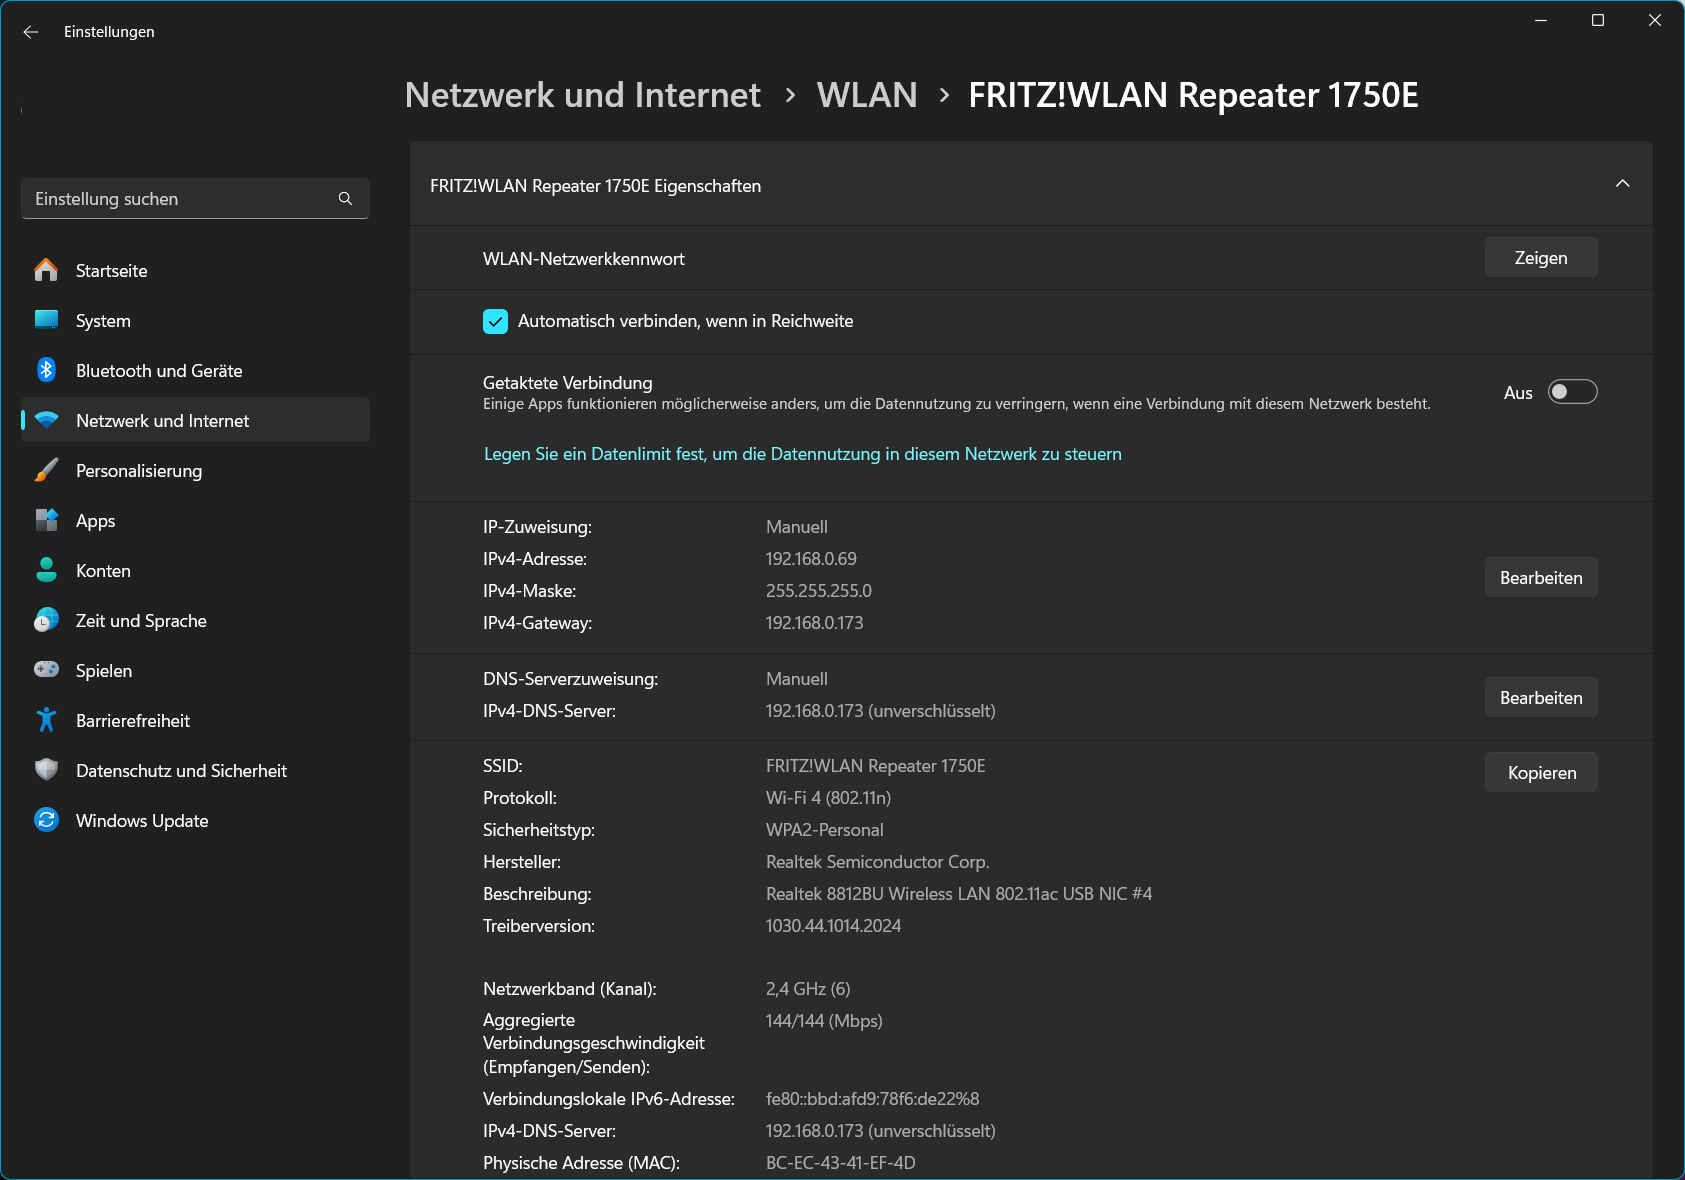Screen dimensions: 1685x1180
Task: Open Konten settings
Action: point(103,570)
